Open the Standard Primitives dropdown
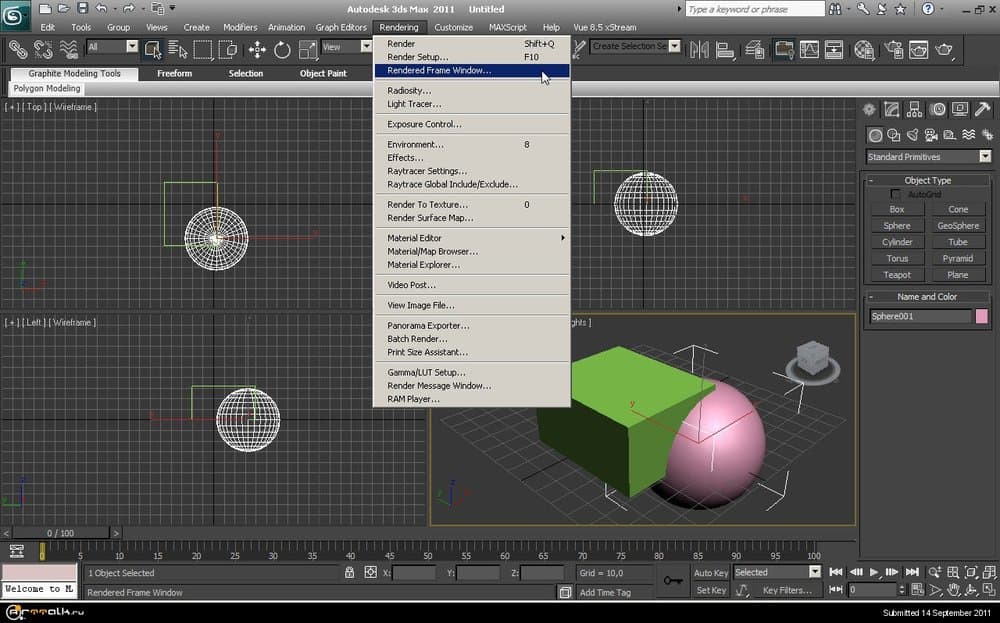This screenshot has width=1000, height=623. point(929,156)
